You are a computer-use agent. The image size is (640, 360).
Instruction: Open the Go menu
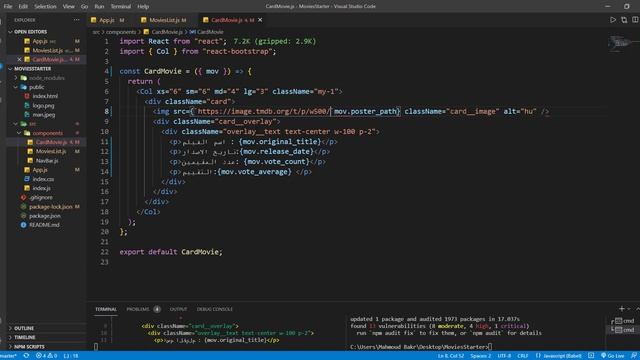coord(84,6)
